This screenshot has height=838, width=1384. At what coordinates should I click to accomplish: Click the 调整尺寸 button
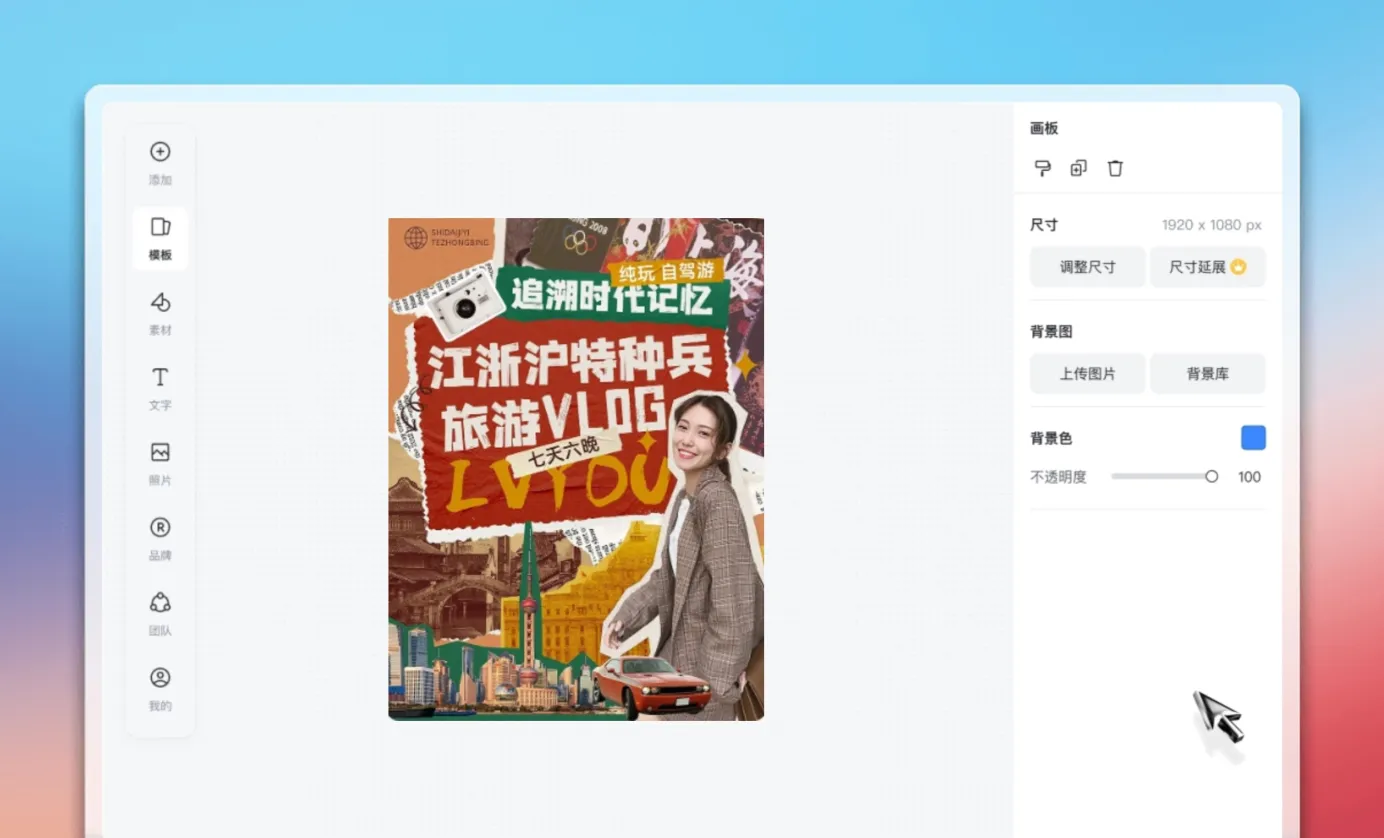(x=1088, y=267)
